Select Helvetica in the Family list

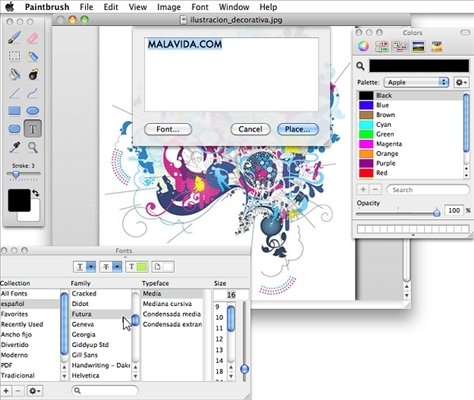click(x=101, y=375)
